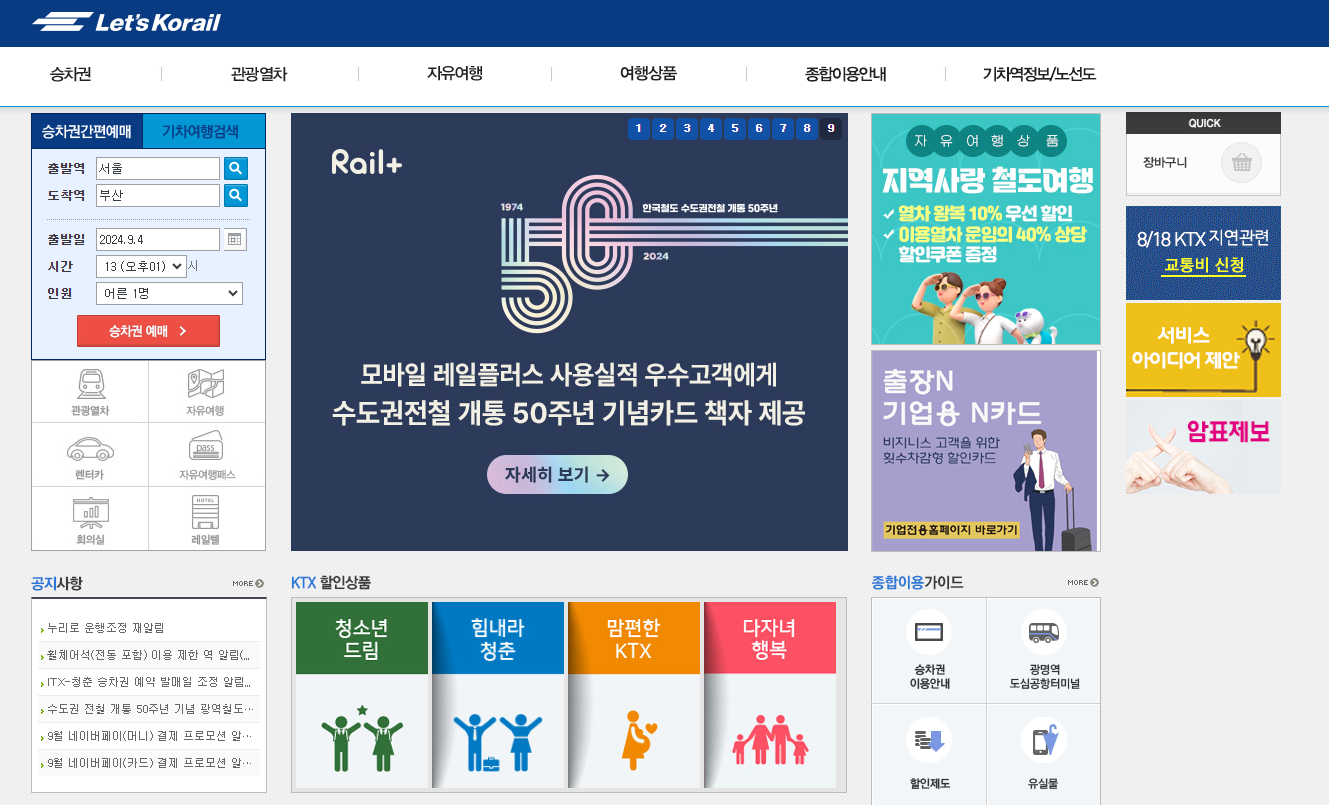Go to banner slide 8
The width and height of the screenshot is (1329, 805).
coord(807,128)
